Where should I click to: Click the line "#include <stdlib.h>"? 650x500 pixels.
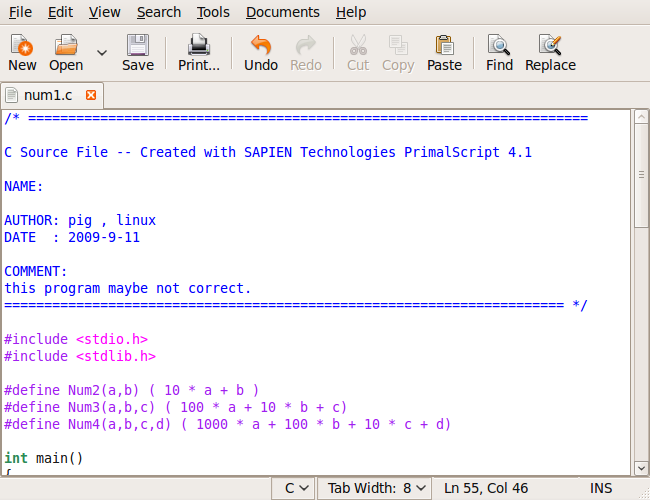(80, 356)
